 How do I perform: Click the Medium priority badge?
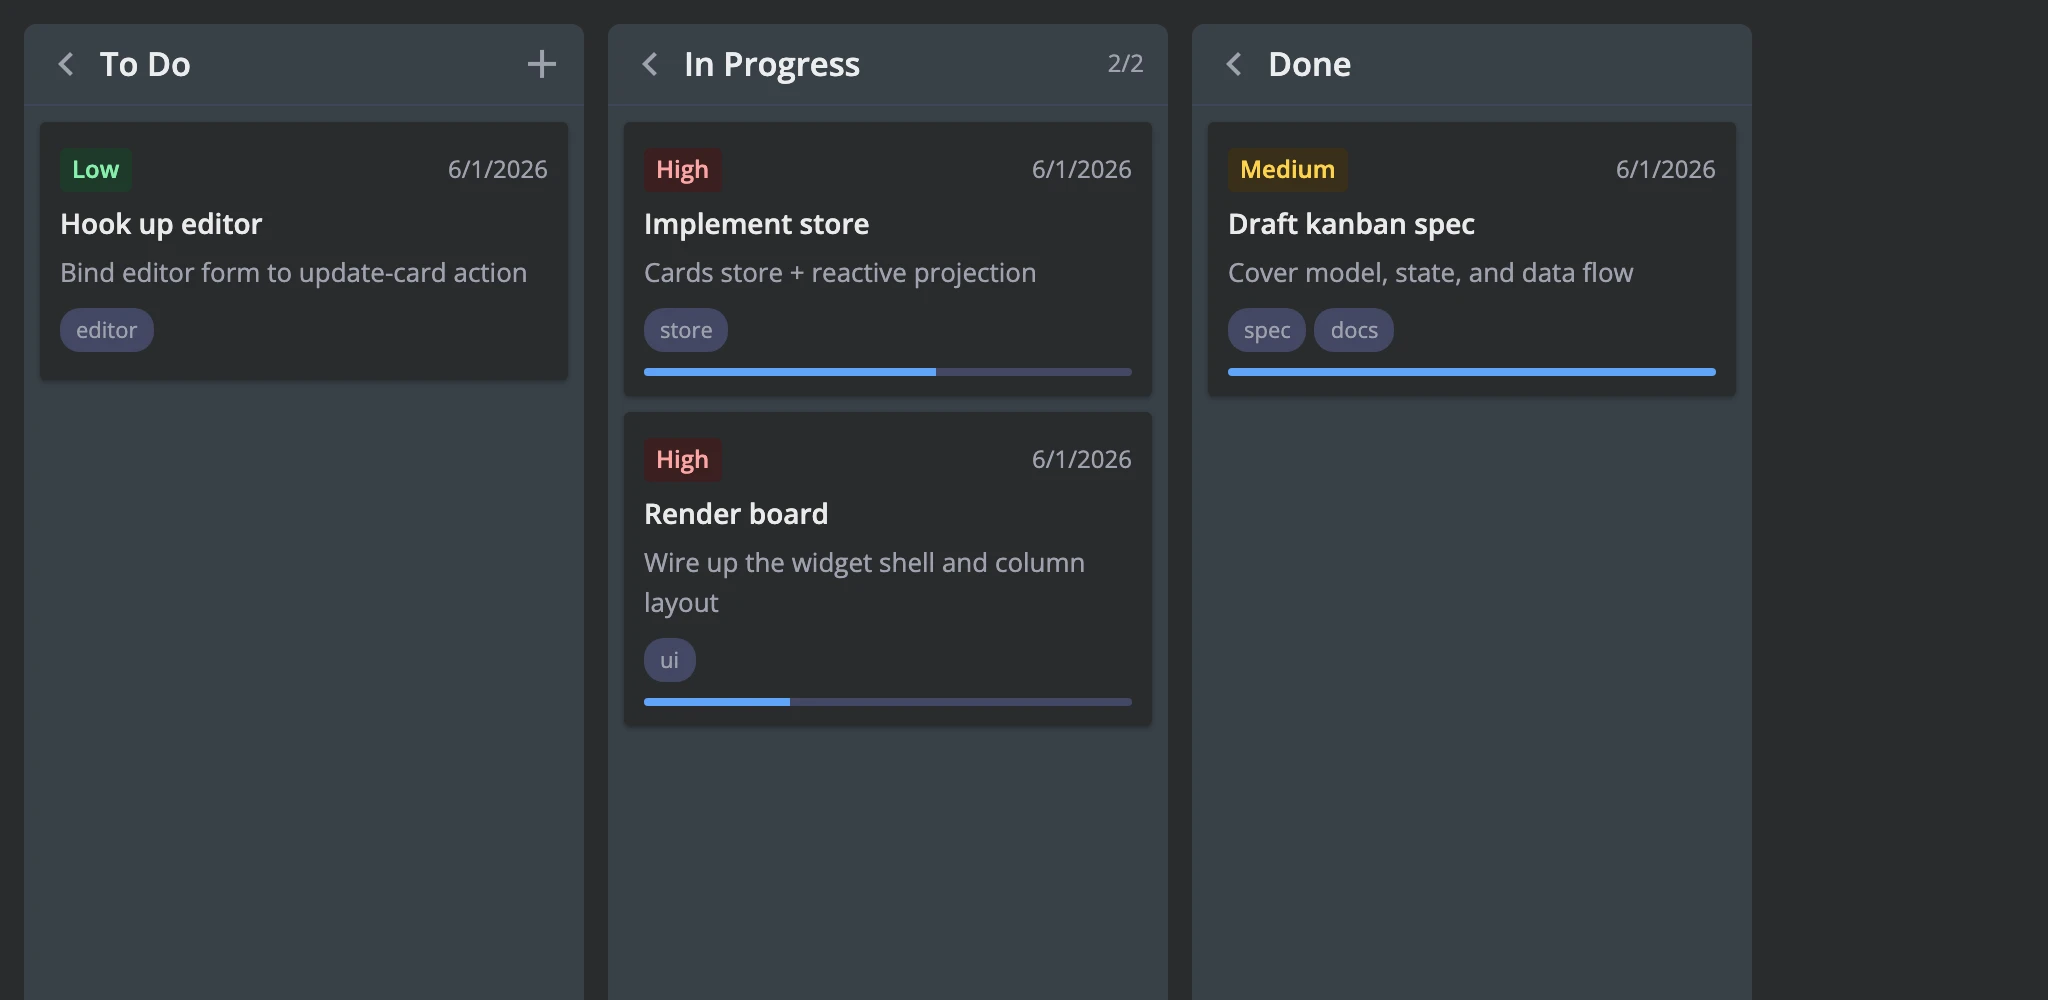pyautogui.click(x=1288, y=170)
